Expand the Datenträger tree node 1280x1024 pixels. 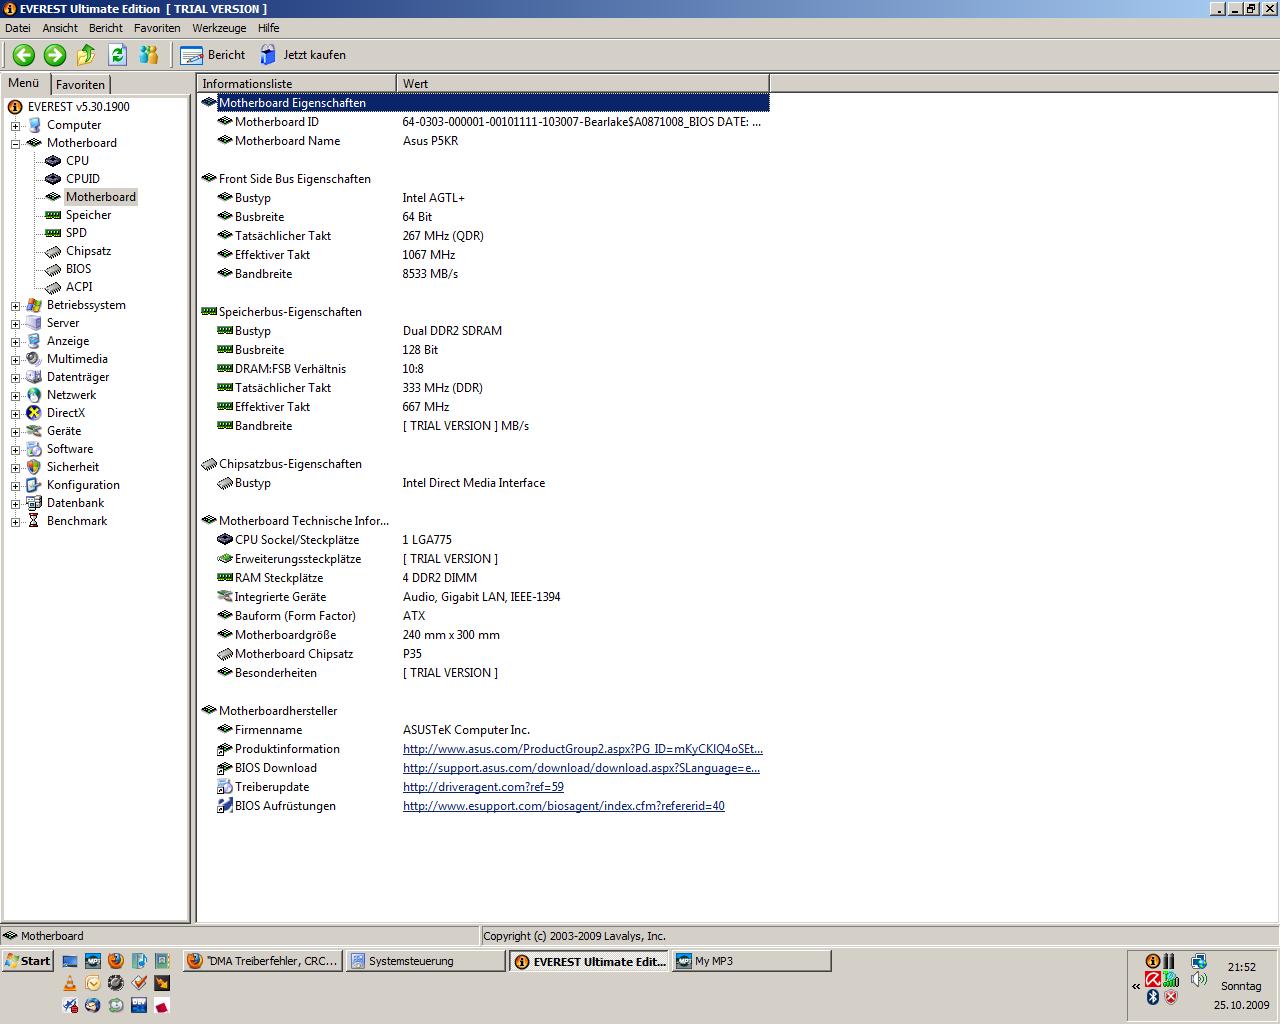pos(15,378)
